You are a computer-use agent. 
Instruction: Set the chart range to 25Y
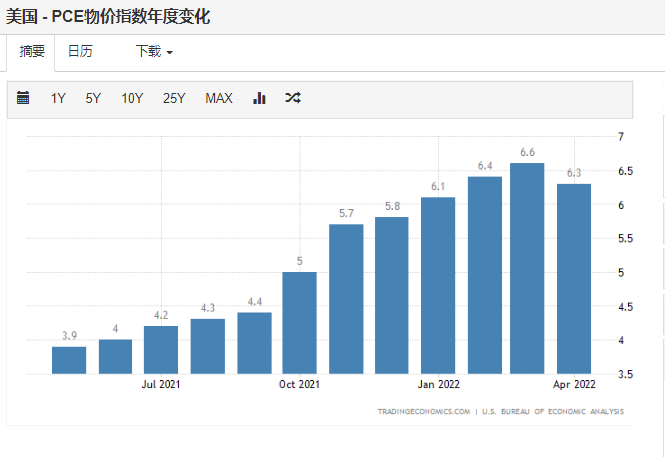pos(174,98)
